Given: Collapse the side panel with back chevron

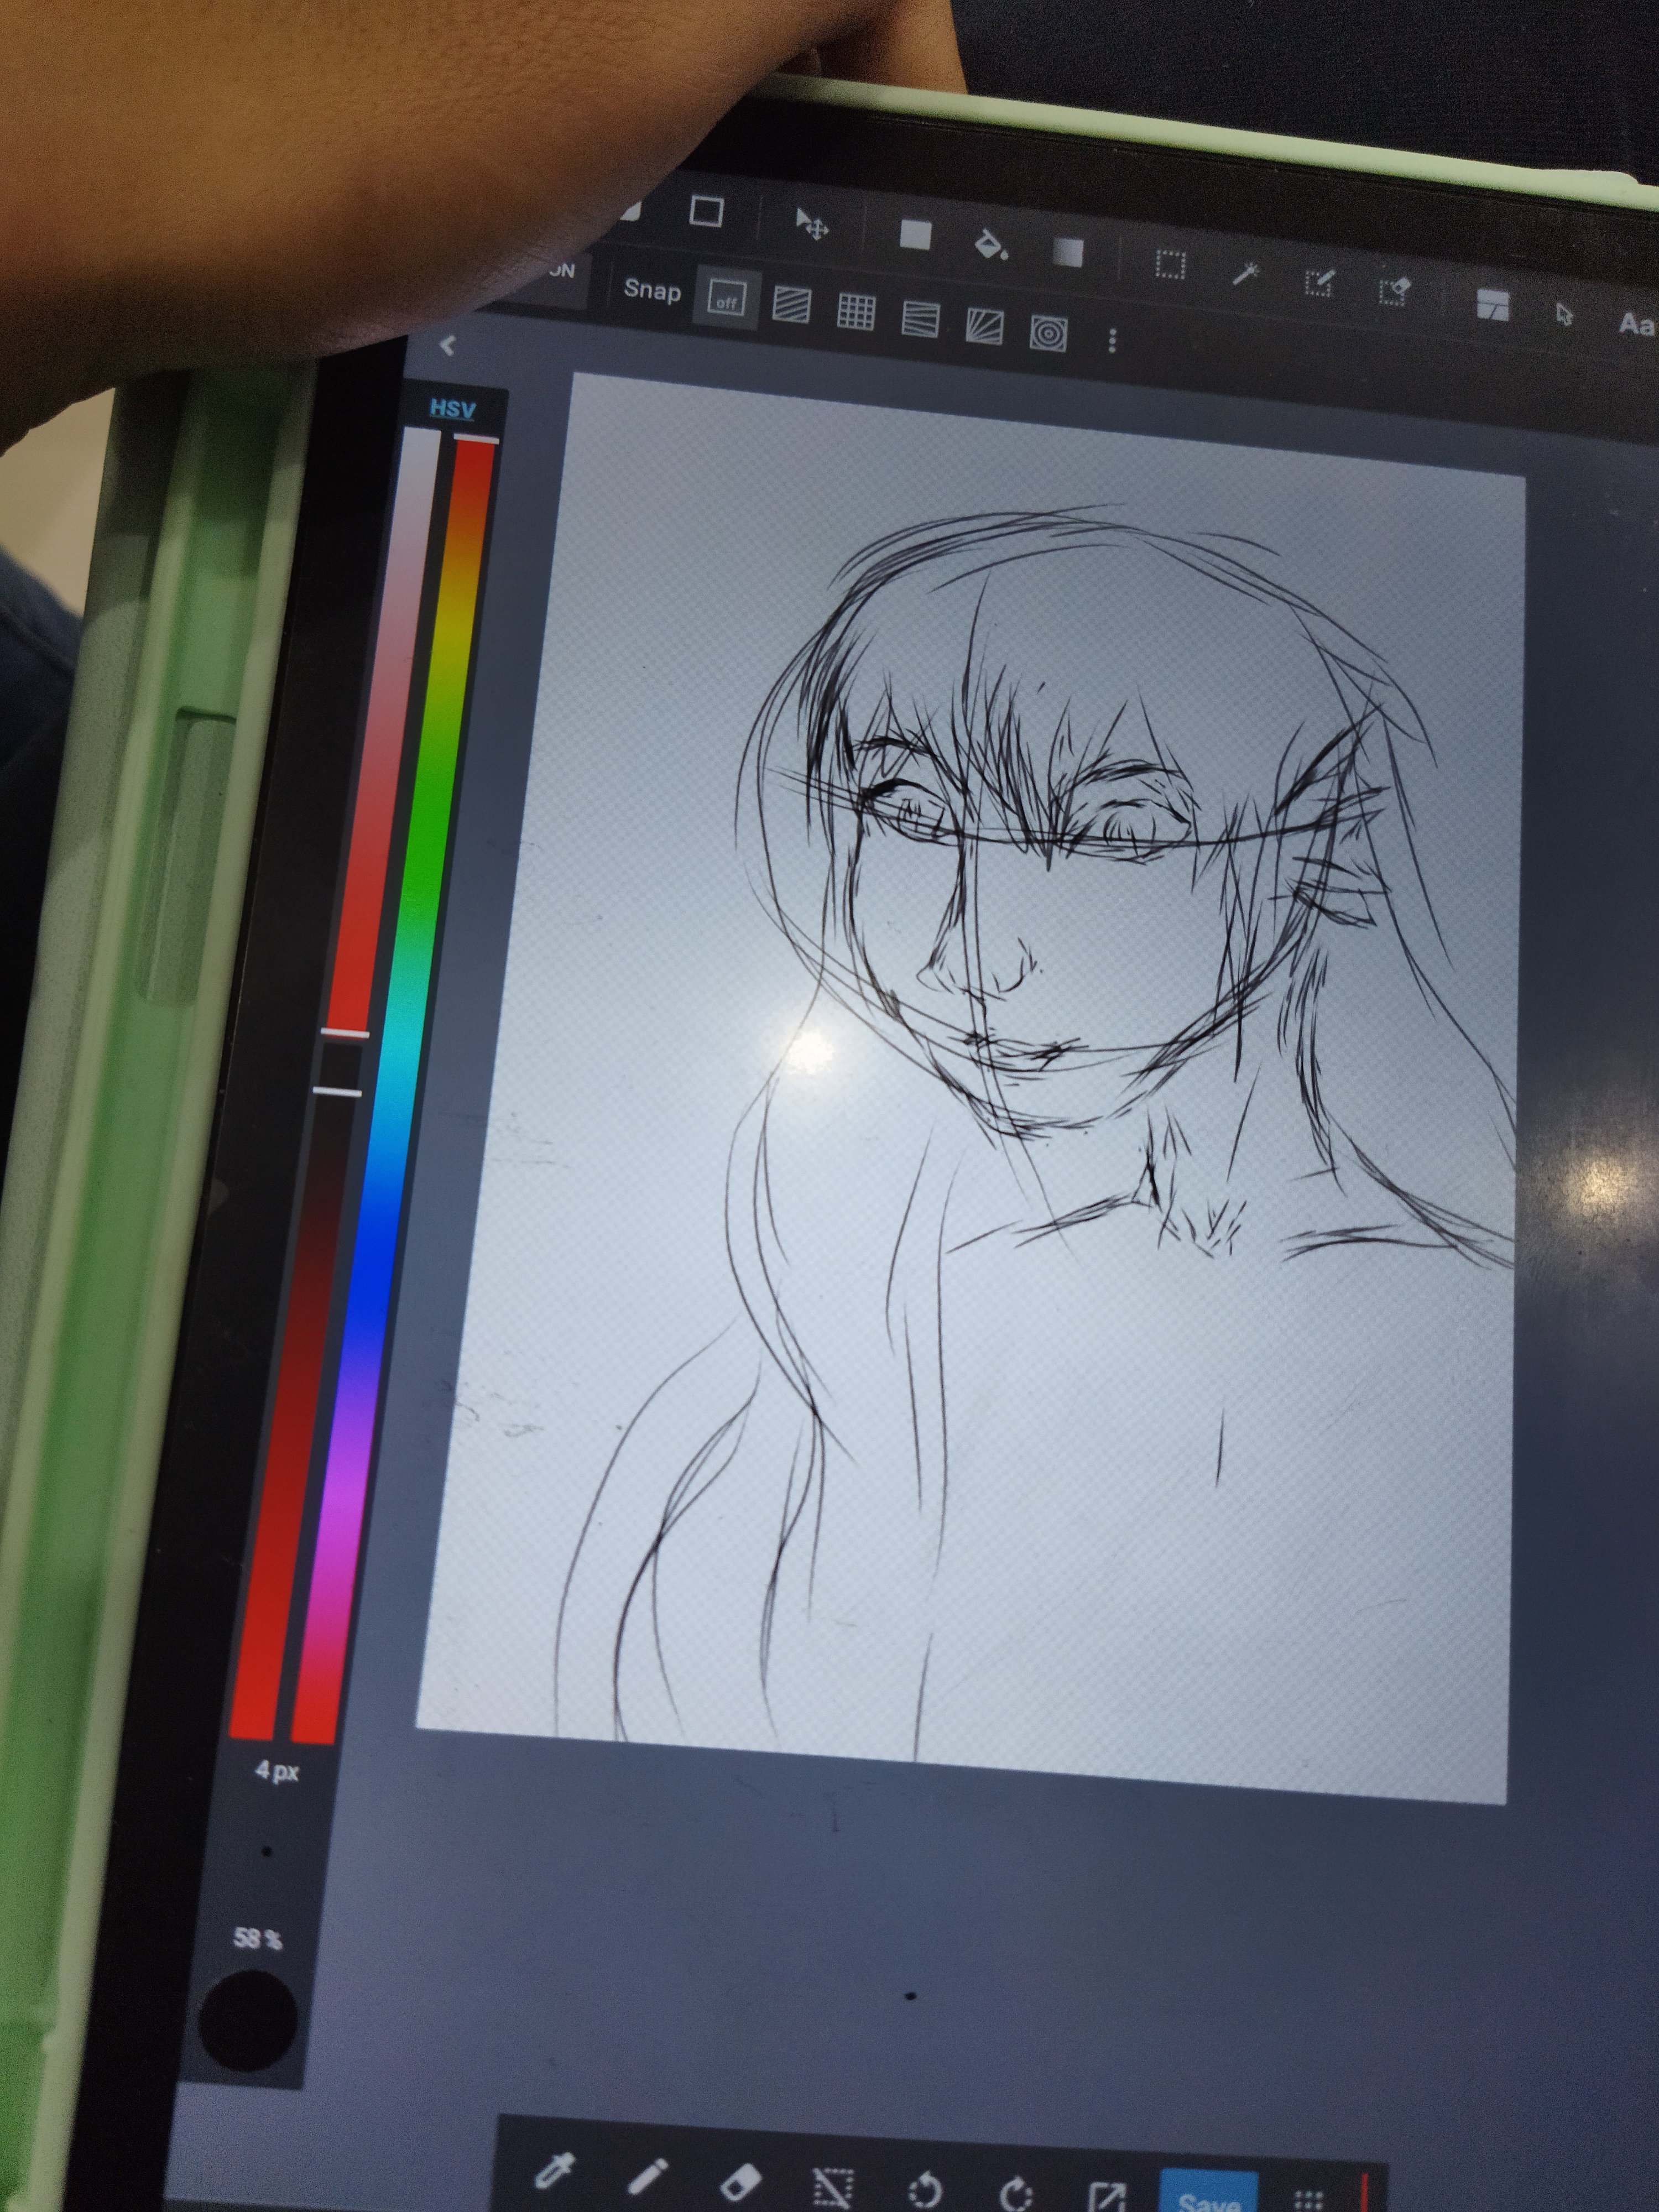Looking at the screenshot, I should coord(447,345).
